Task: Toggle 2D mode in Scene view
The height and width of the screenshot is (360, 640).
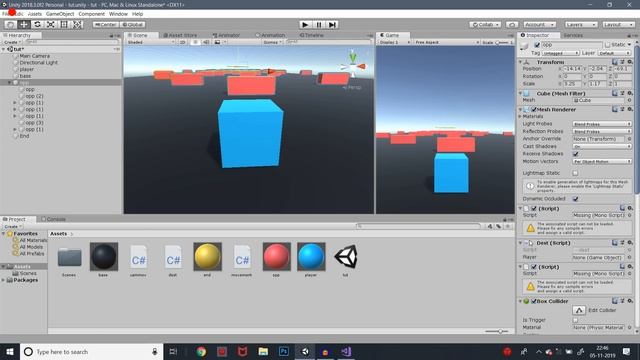Action: pyautogui.click(x=182, y=42)
